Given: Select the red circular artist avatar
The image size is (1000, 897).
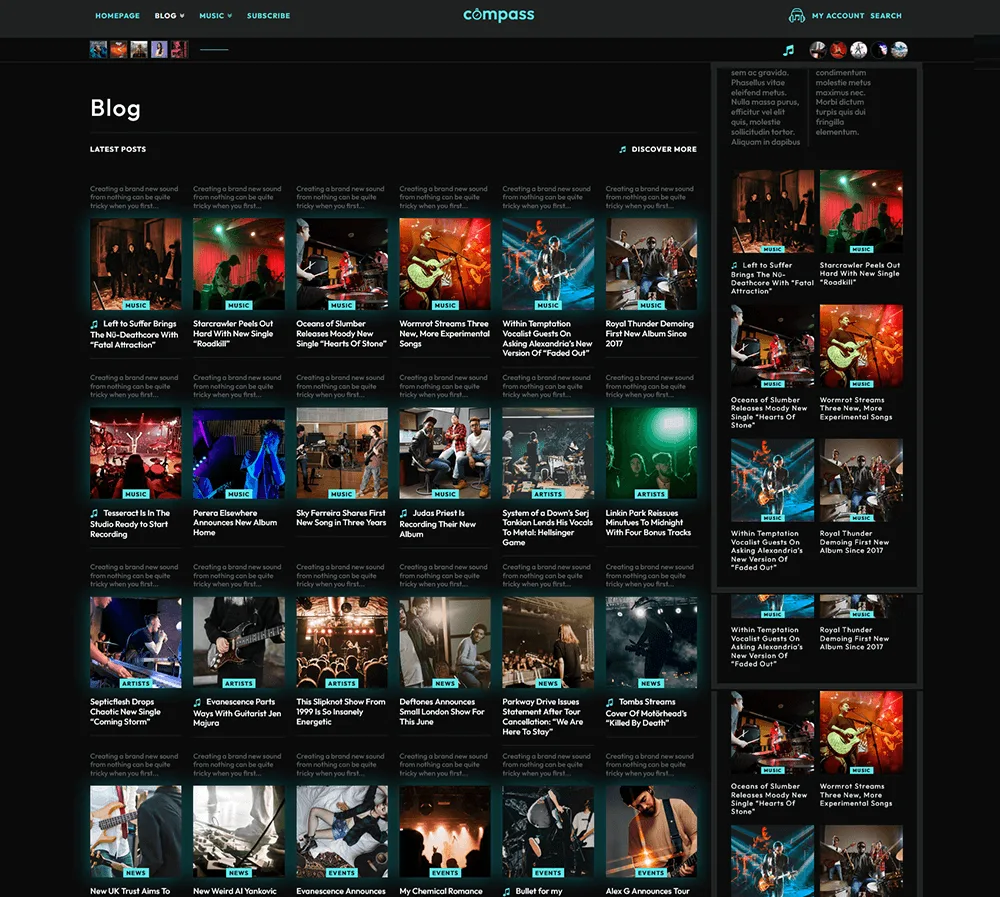Looking at the screenshot, I should (x=838, y=50).
